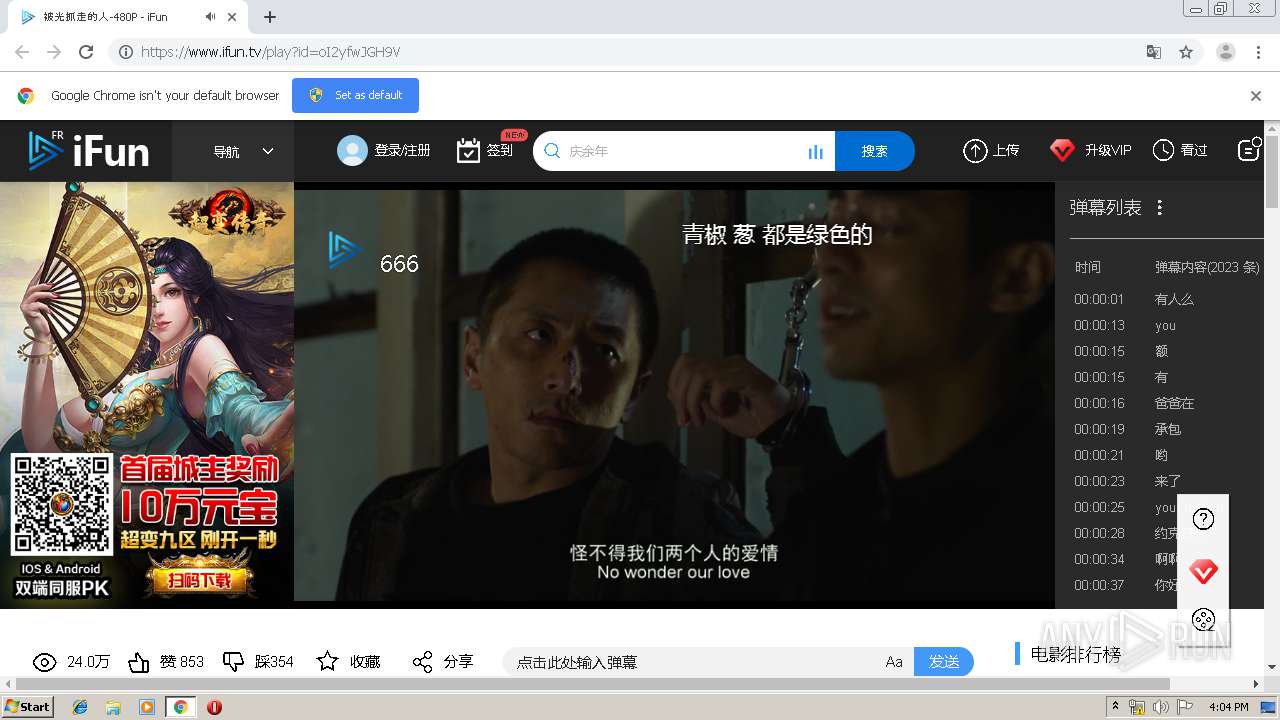Open Chrome taskbar button
Image resolution: width=1280 pixels, height=720 pixels.
pos(180,707)
